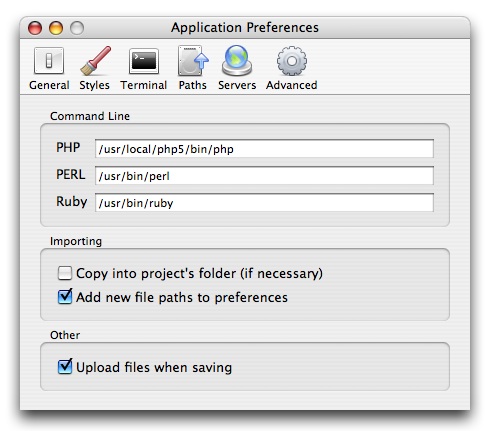Uncheck Add new file paths checkbox
The height and width of the screenshot is (431, 487).
(x=65, y=296)
